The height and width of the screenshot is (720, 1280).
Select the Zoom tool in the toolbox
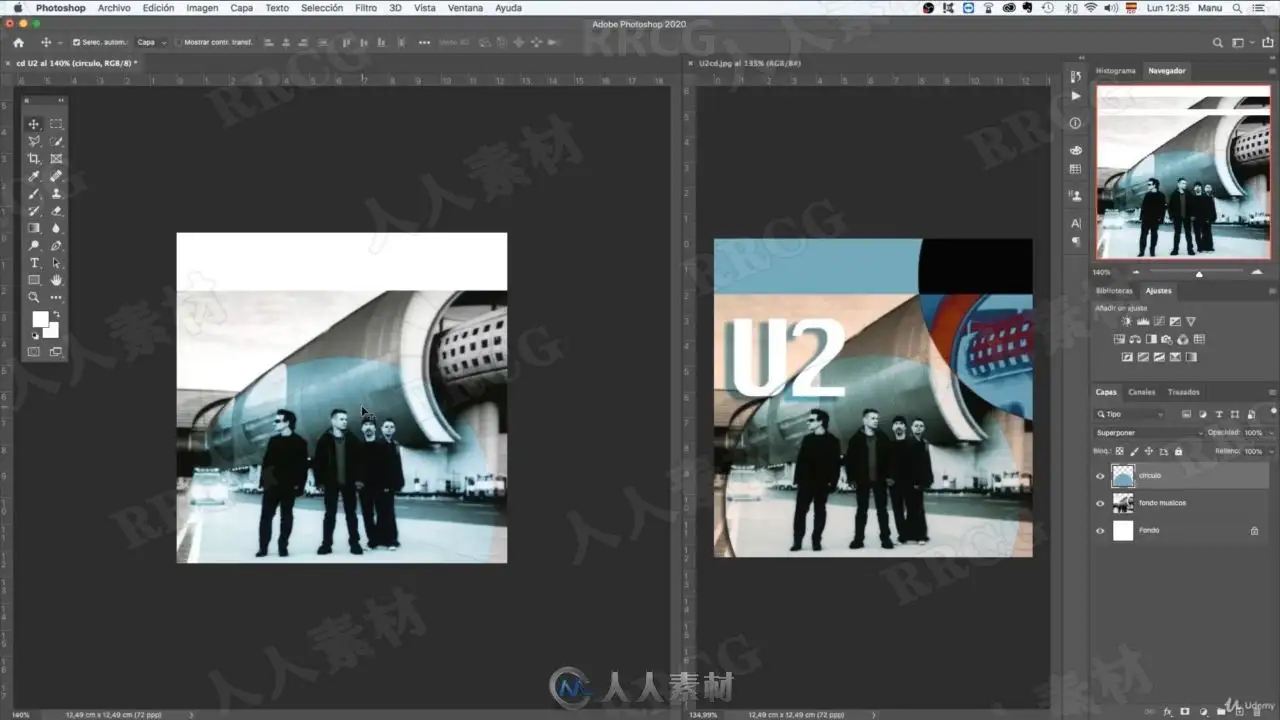click(x=34, y=297)
